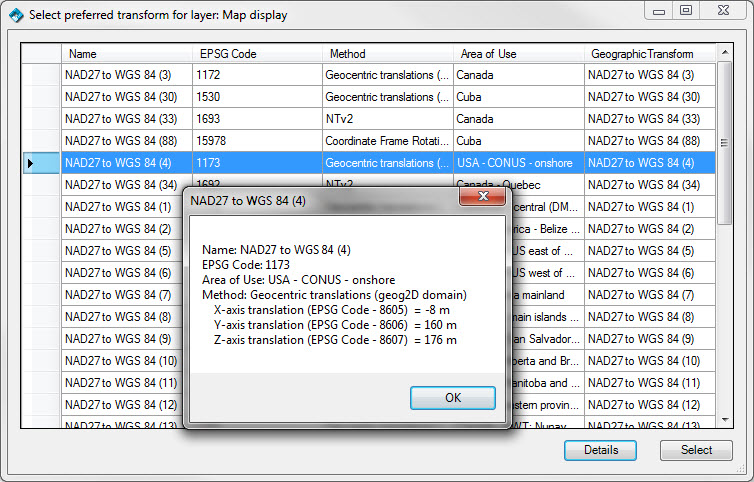The image size is (754, 482).
Task: Select name cell NAD27 to WGS 84 (34)
Action: tap(127, 185)
